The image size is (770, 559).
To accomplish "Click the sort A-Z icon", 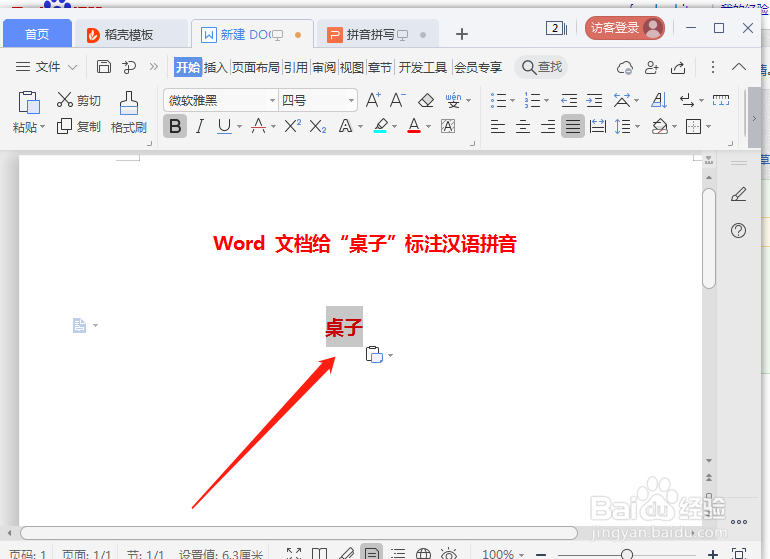I will 659,100.
